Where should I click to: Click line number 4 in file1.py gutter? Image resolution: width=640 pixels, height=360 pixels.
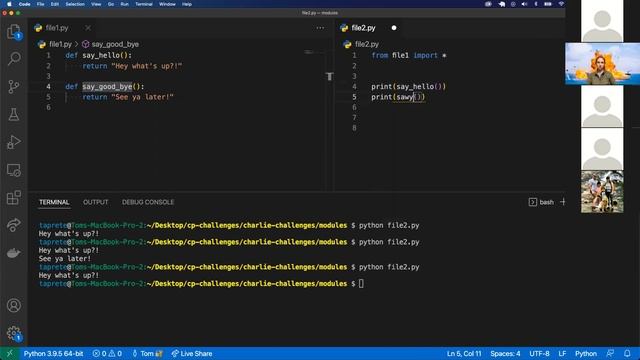click(x=48, y=86)
